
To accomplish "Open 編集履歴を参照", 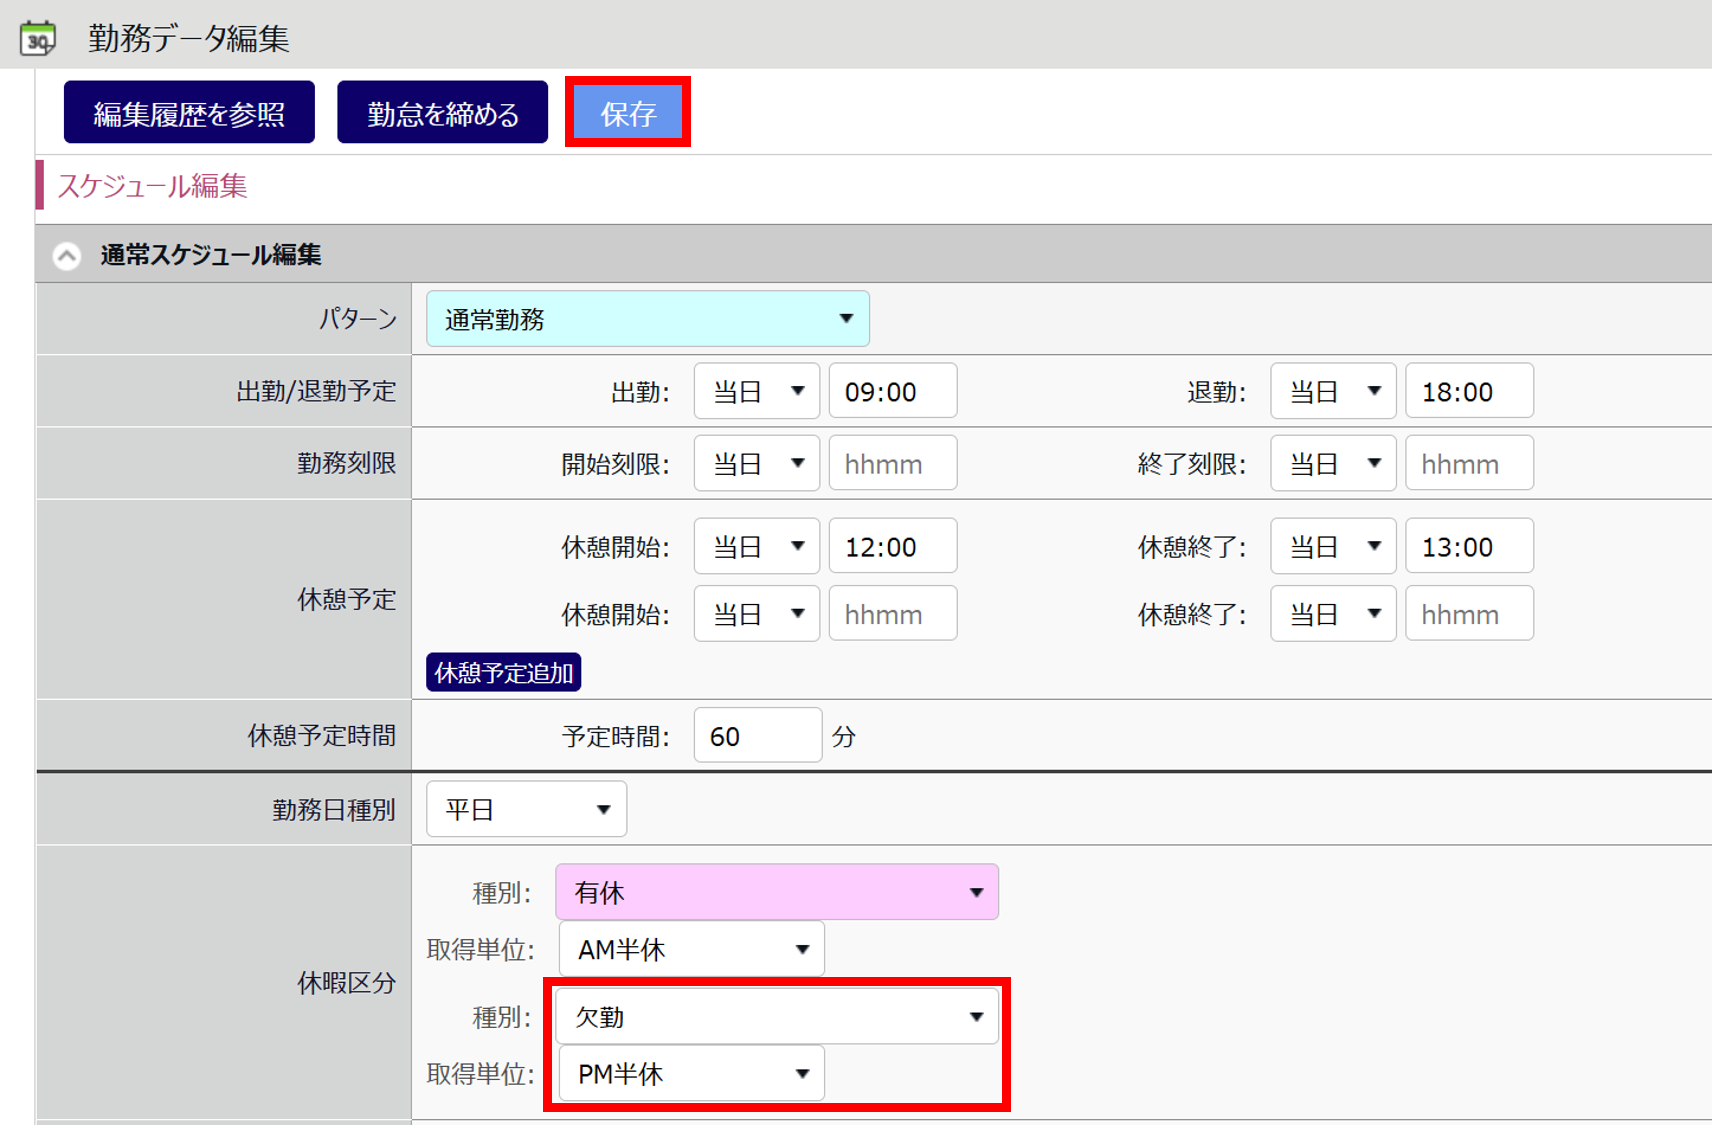I will click(189, 113).
